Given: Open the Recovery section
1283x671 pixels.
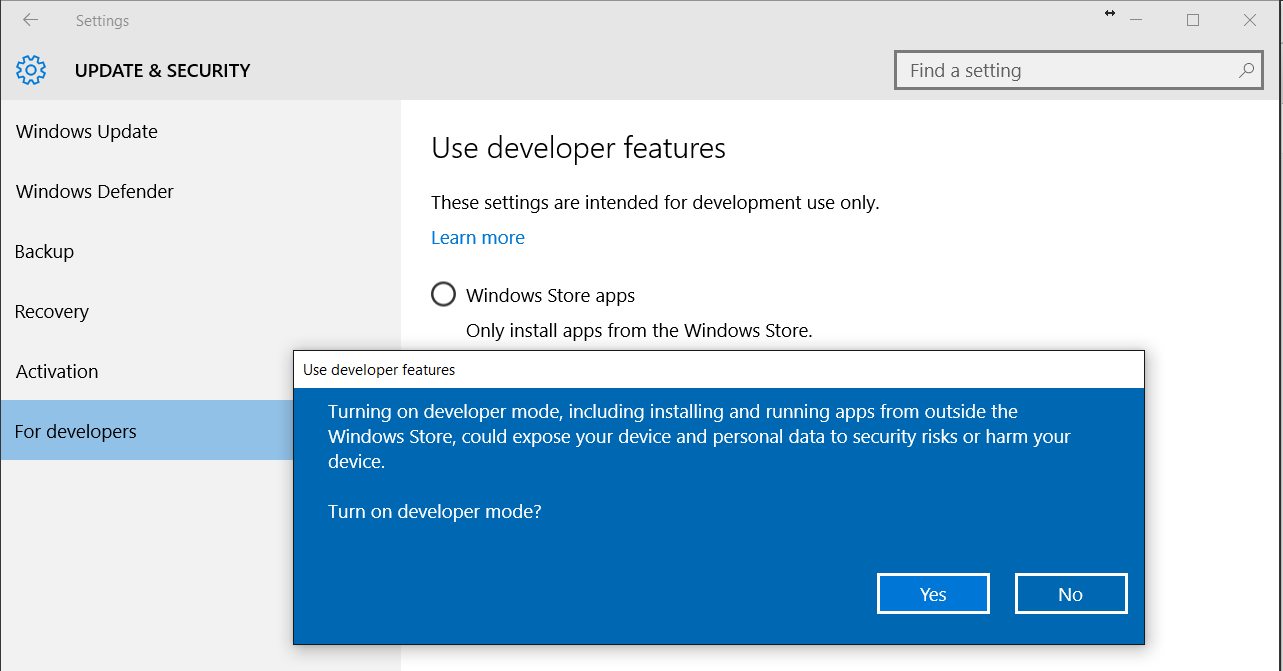Looking at the screenshot, I should coord(200,311).
